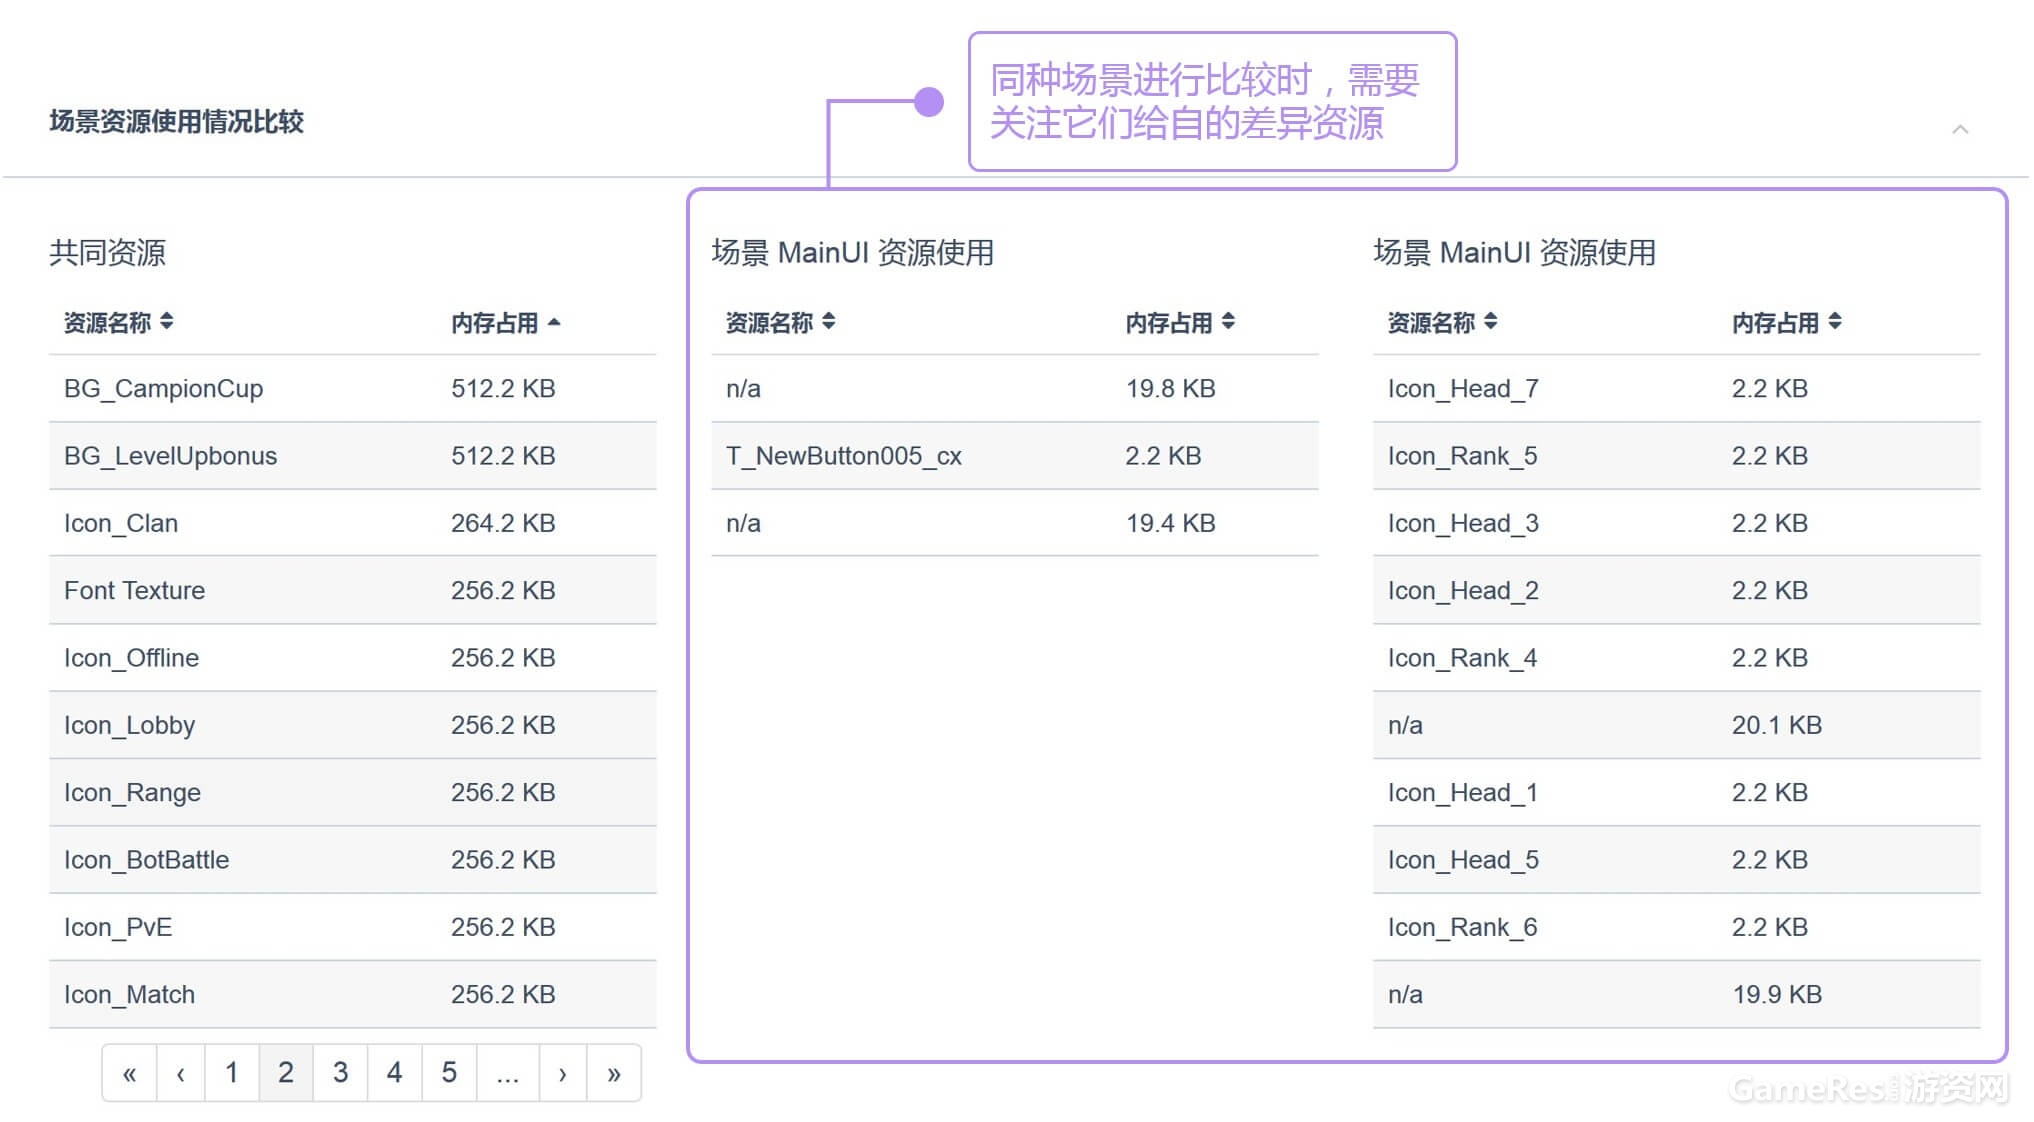Jump to last page with » button
The image size is (2034, 1122).
614,1073
